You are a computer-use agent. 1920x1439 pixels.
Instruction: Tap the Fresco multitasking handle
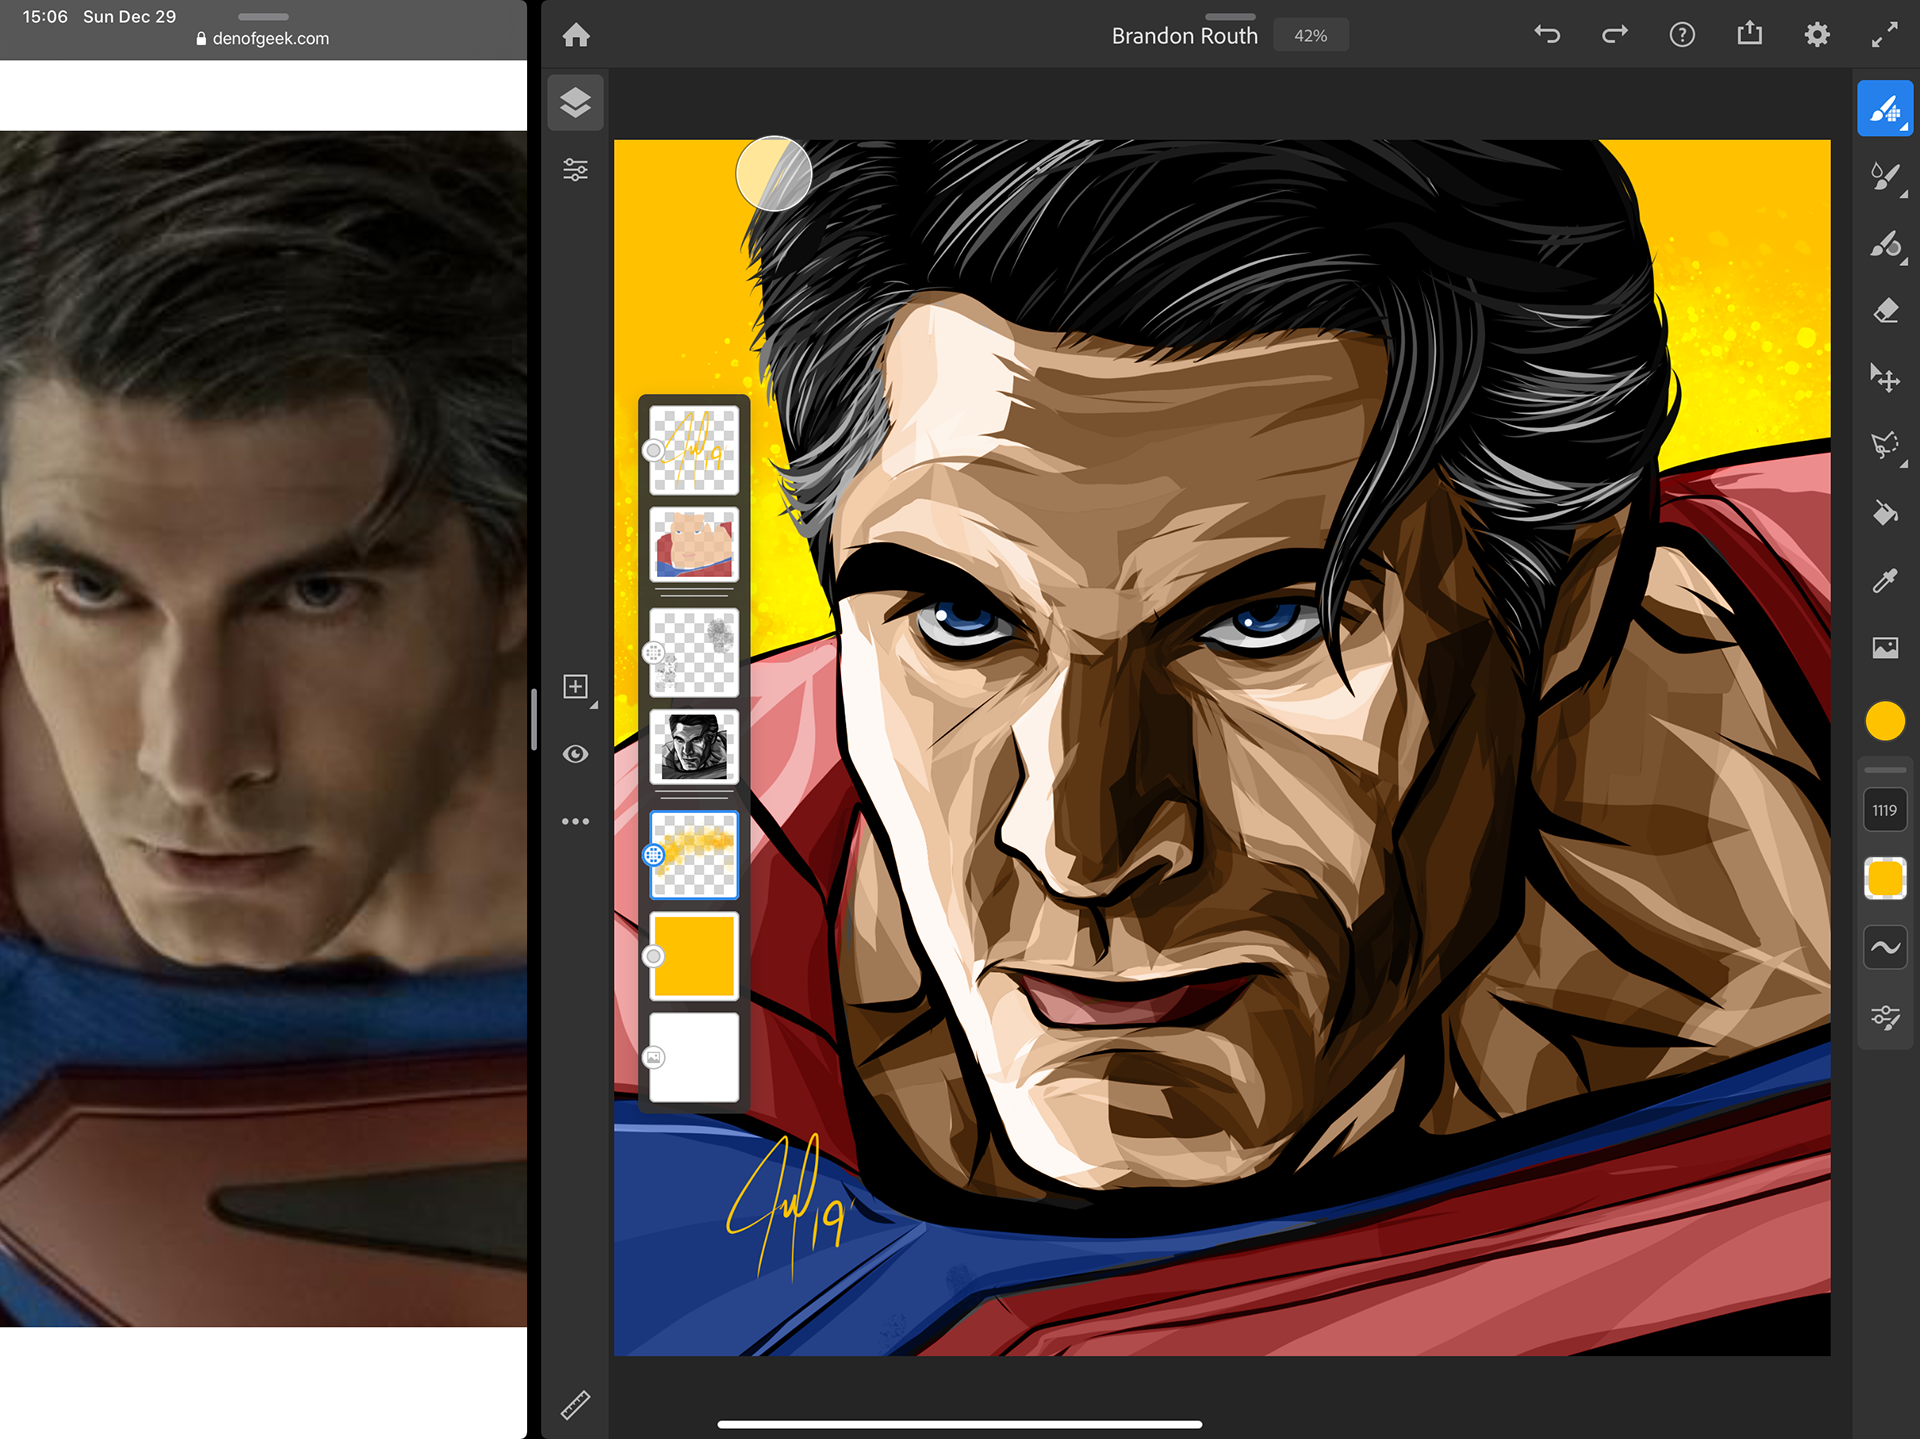point(1230,16)
